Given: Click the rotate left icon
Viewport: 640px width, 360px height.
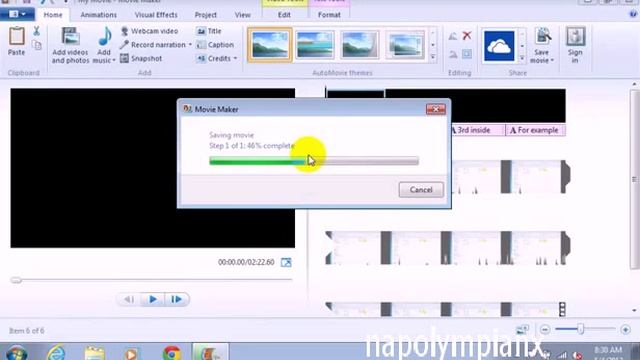Looking at the screenshot, I should [x=453, y=36].
